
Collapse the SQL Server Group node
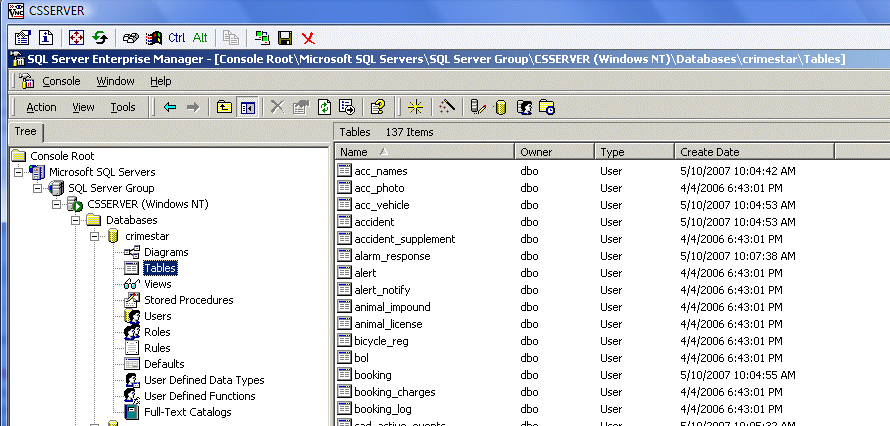point(37,188)
